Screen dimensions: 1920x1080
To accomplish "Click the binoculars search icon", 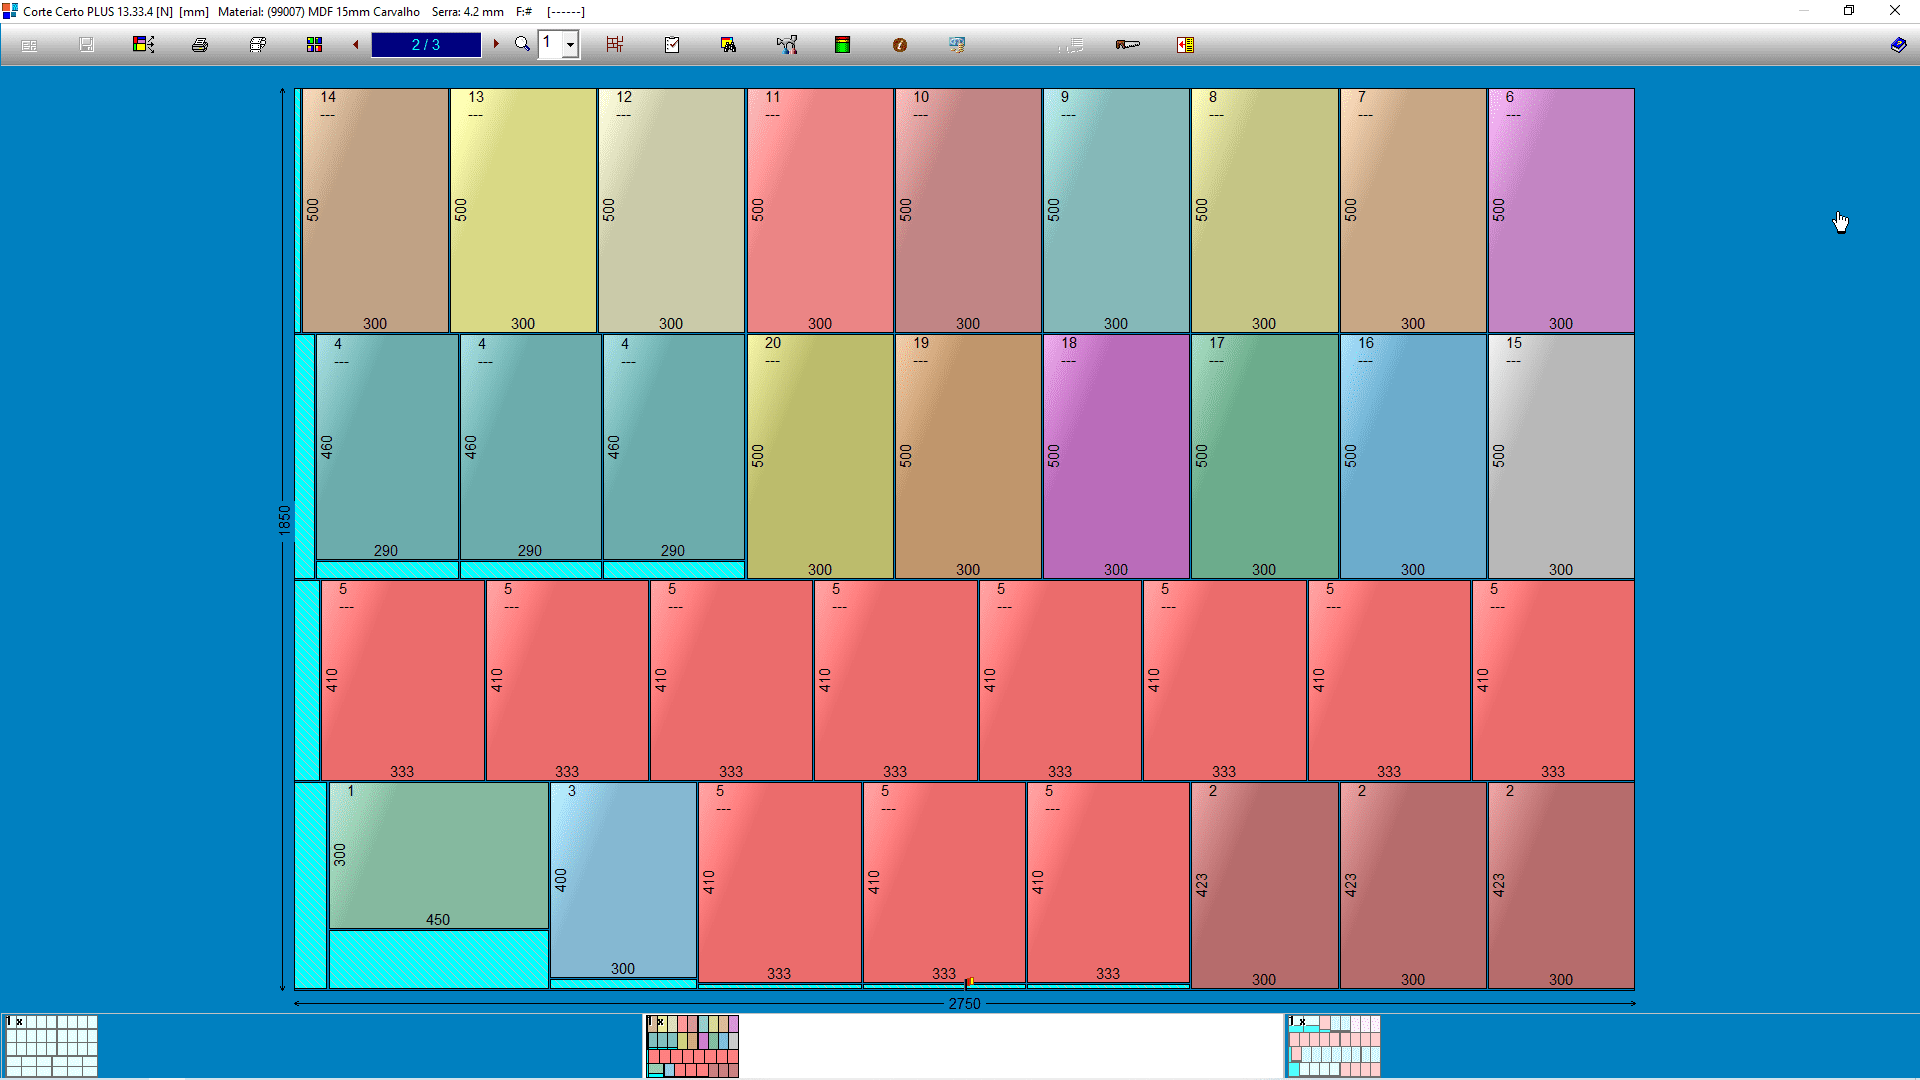I will [728, 45].
